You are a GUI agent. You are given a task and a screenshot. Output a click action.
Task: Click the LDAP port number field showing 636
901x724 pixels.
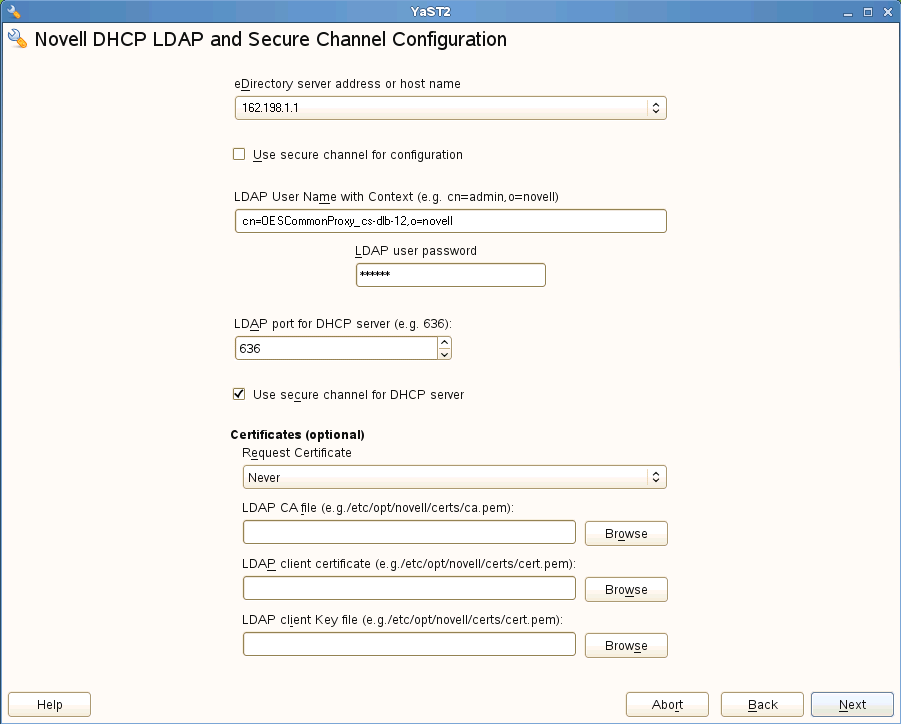tap(336, 348)
